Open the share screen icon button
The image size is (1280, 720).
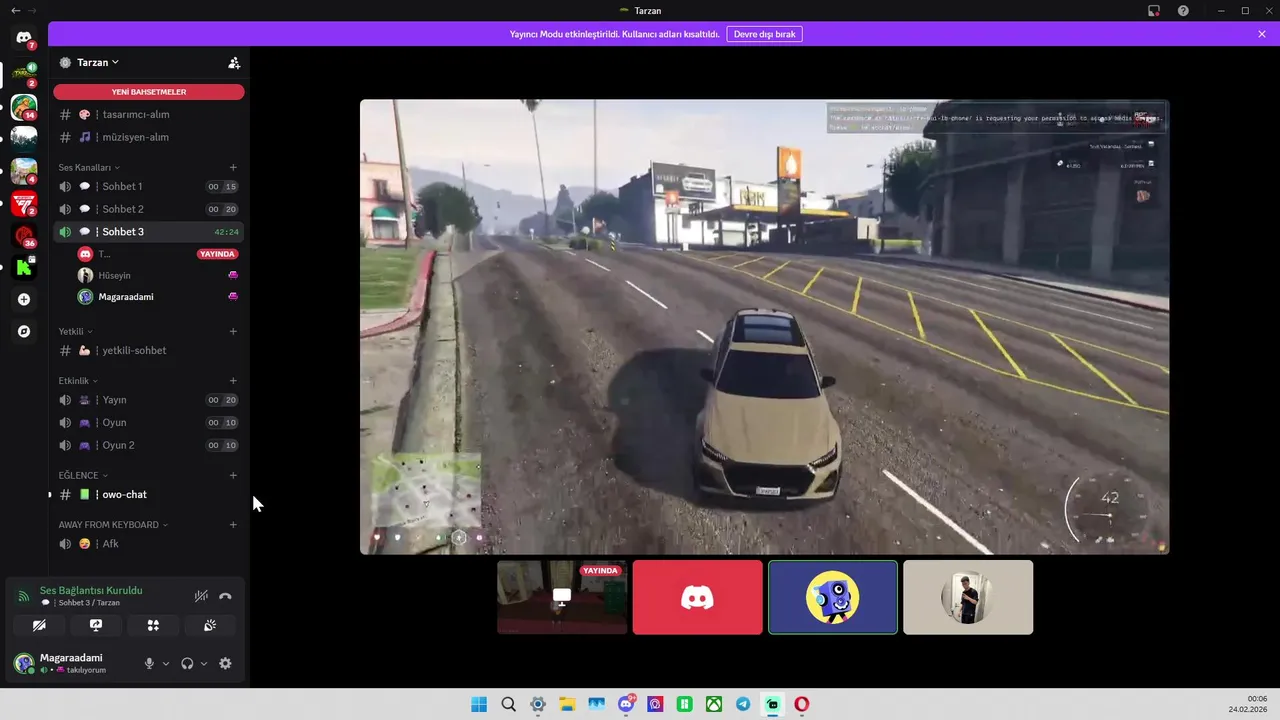96,625
